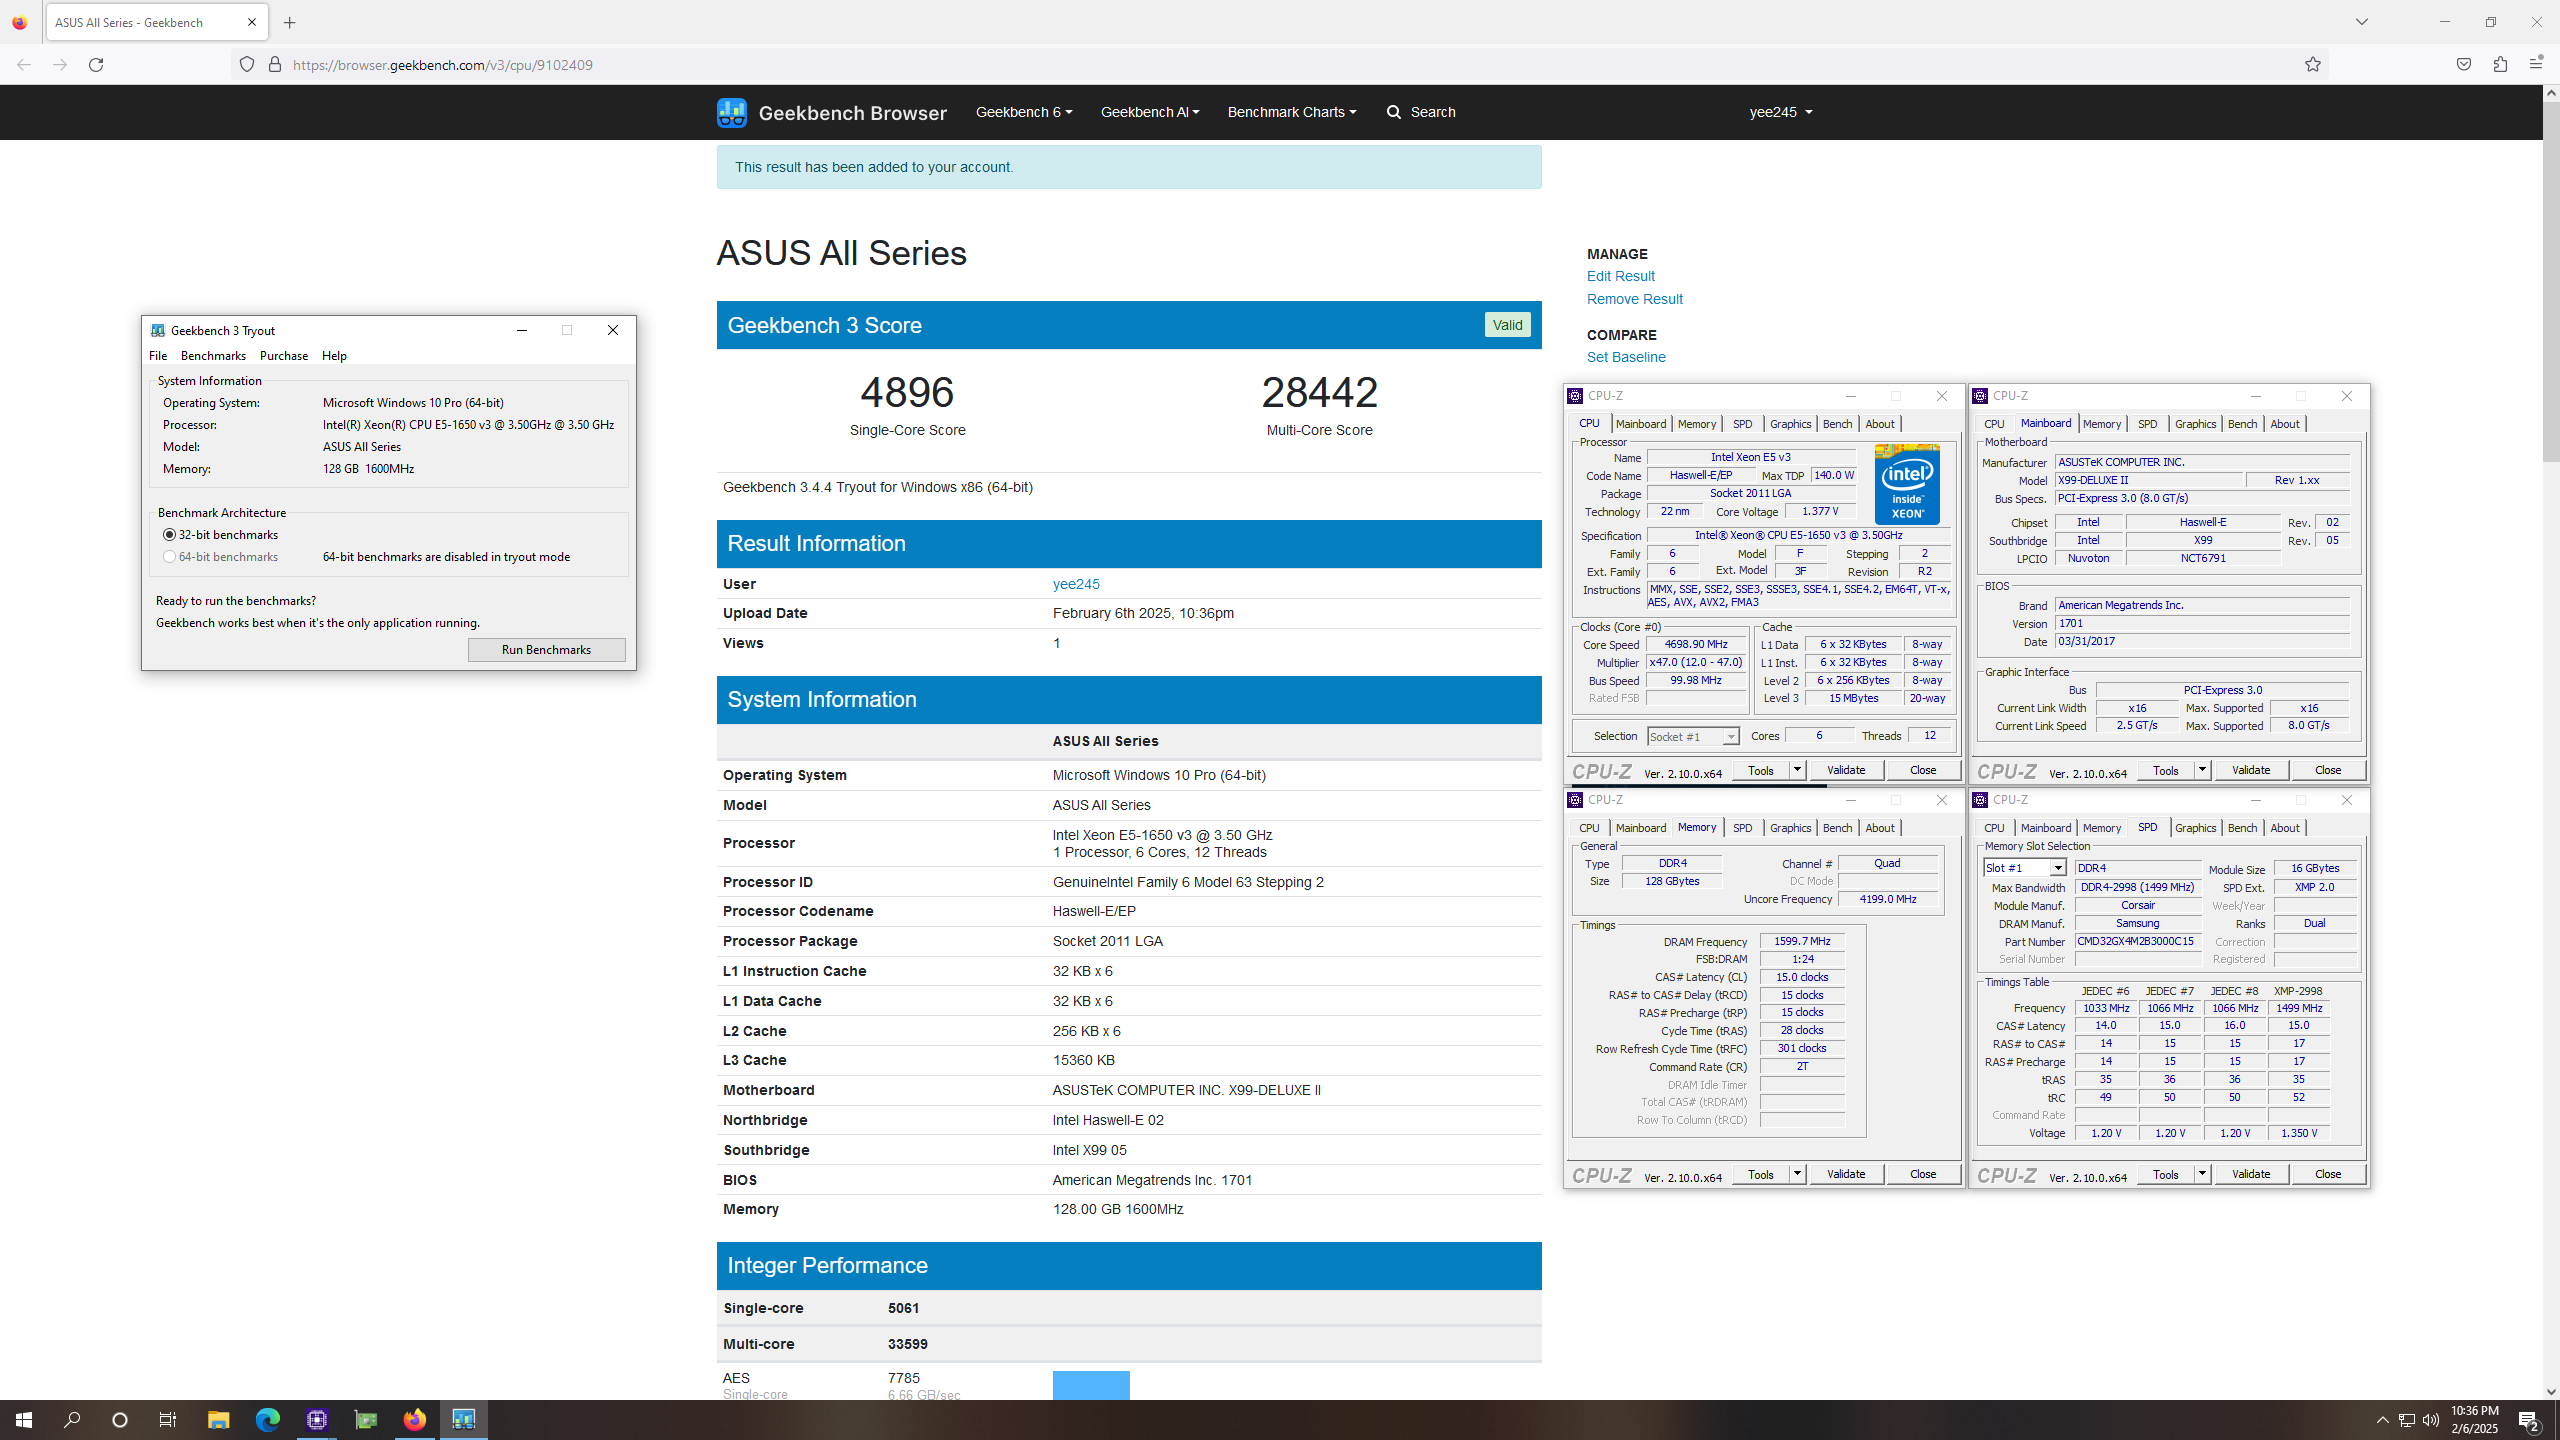
Task: Open Task View on the taskbar
Action: tap(168, 1420)
